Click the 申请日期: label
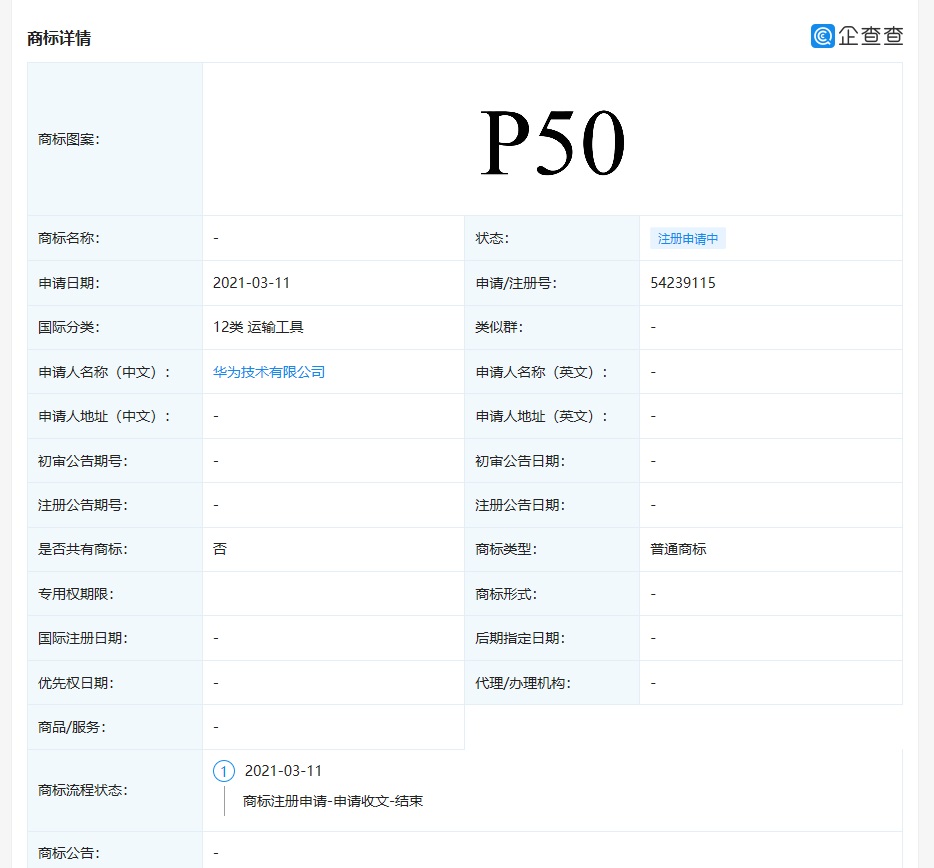Viewport: 934px width, 868px height. click(69, 283)
